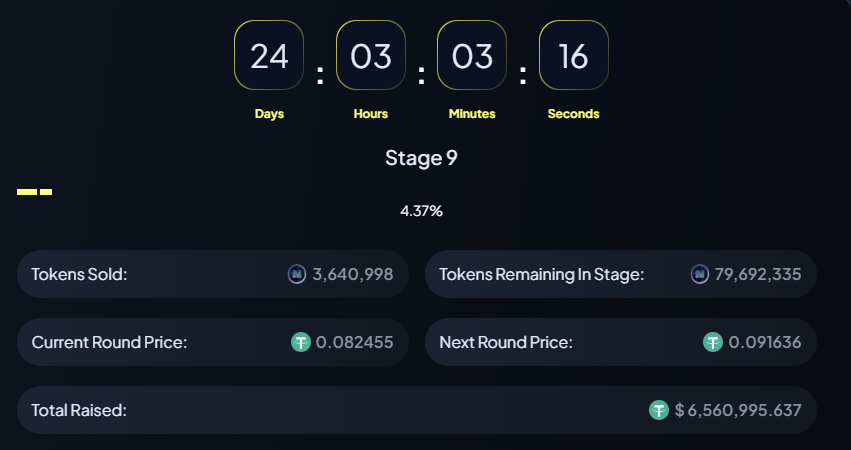Click the Tether icon beside Total Raised
851x450 pixels.
(659, 410)
